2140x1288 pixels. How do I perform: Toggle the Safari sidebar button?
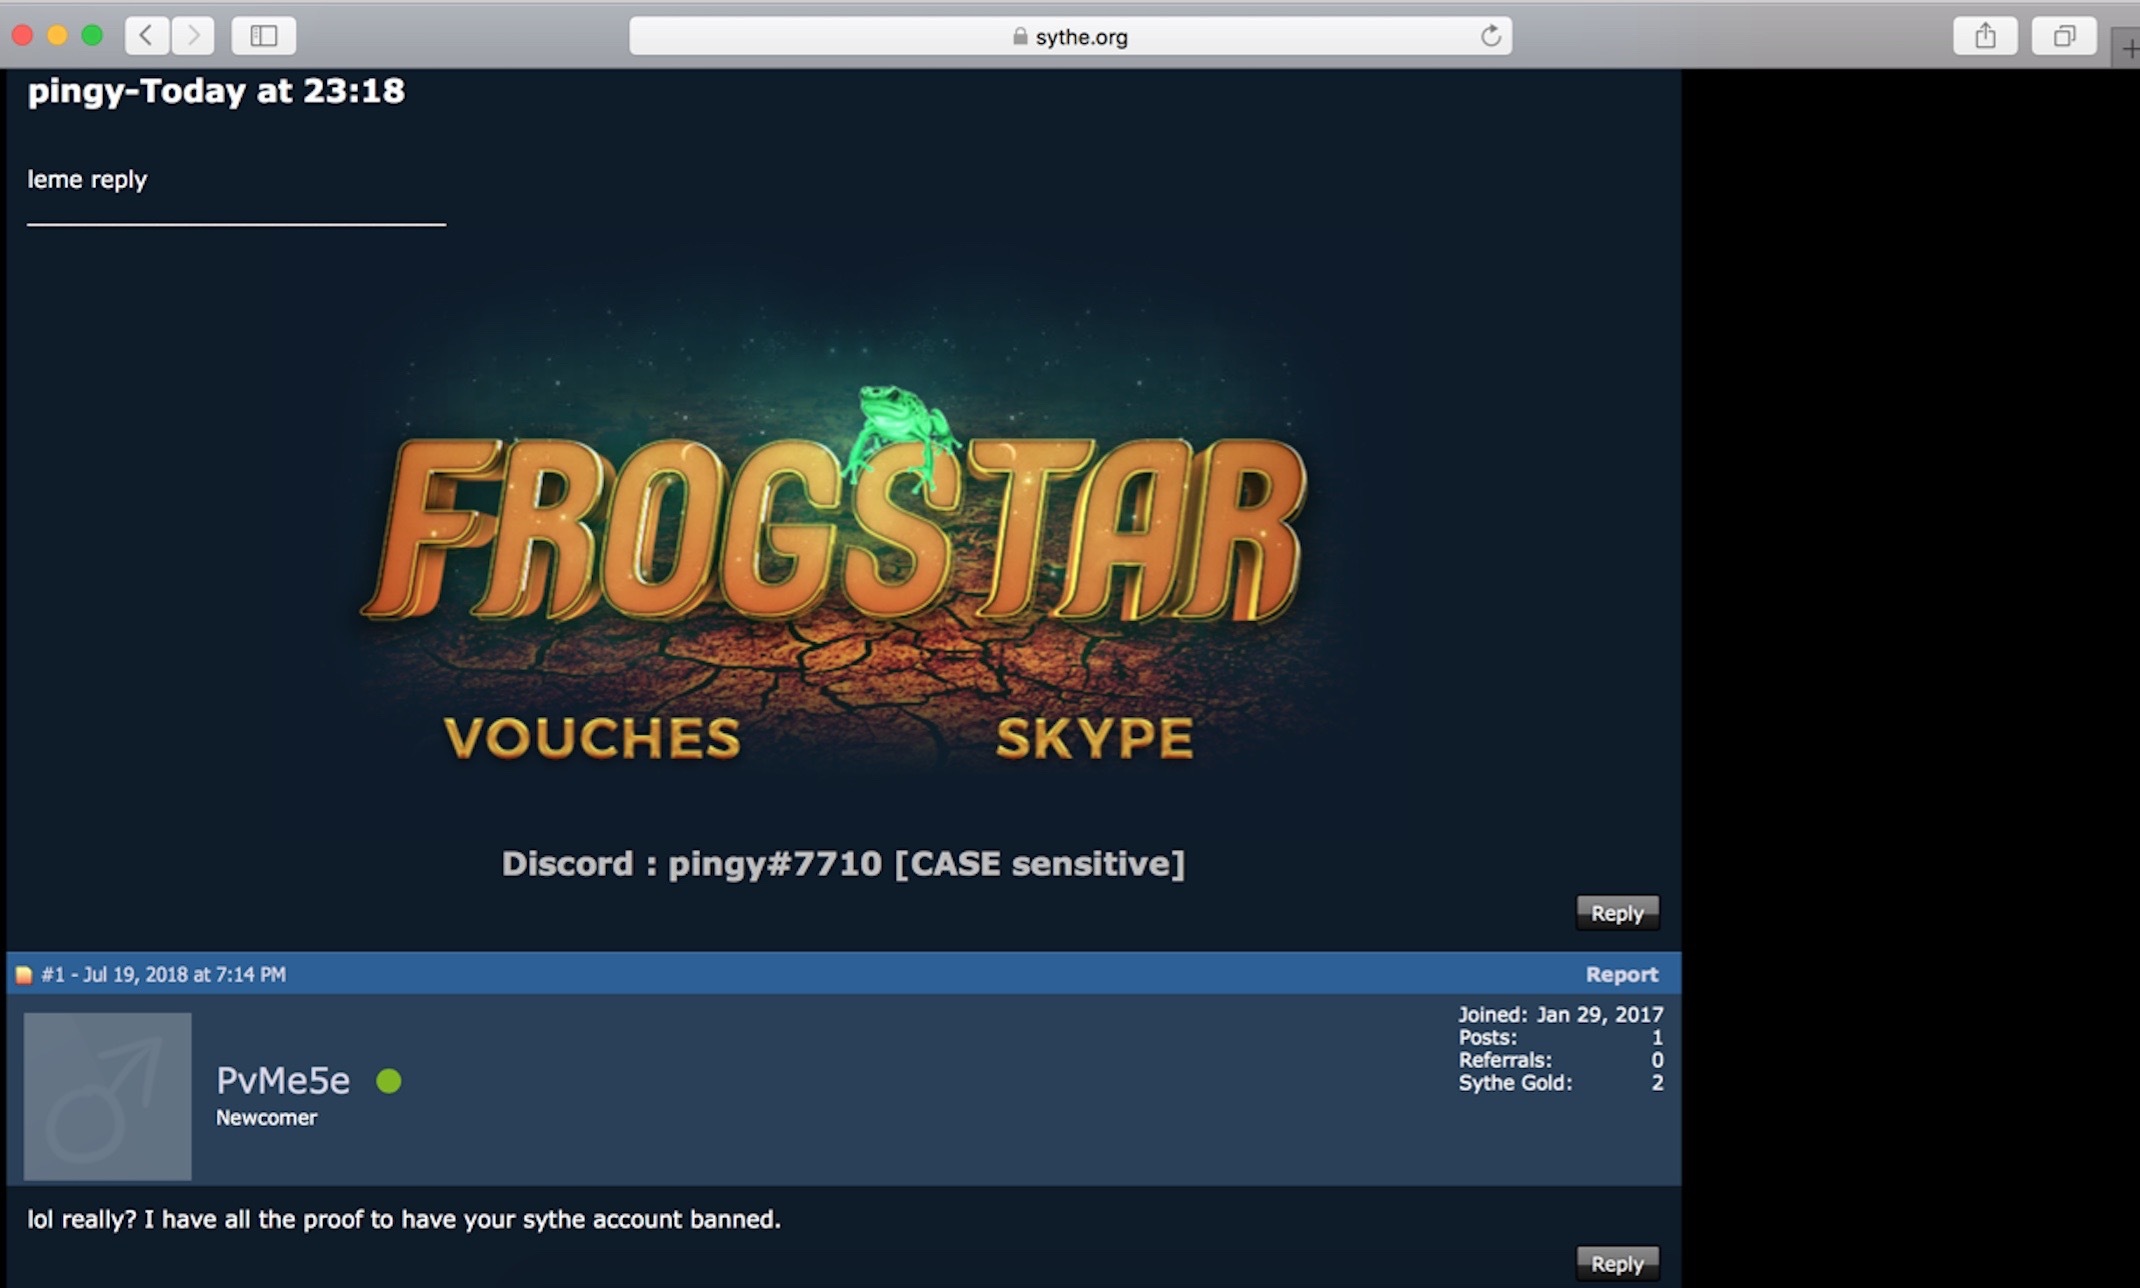click(263, 36)
